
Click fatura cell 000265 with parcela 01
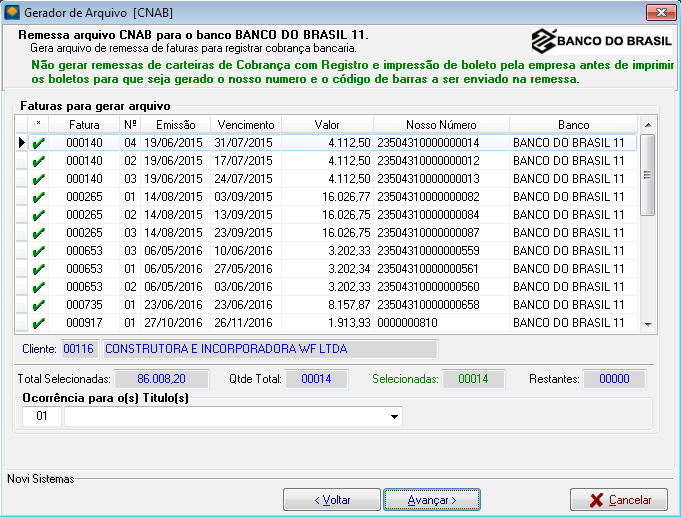(84, 197)
